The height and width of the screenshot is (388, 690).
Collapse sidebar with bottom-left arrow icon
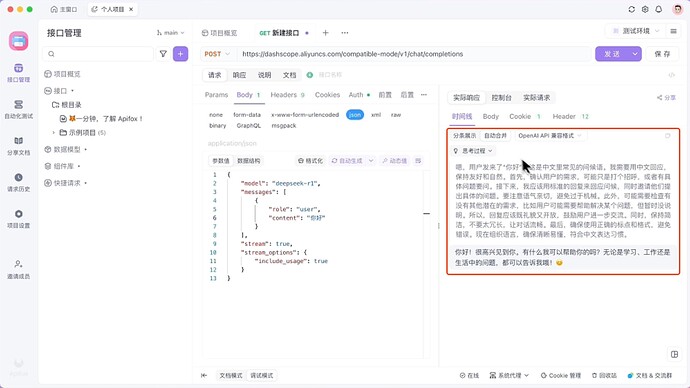click(204, 375)
